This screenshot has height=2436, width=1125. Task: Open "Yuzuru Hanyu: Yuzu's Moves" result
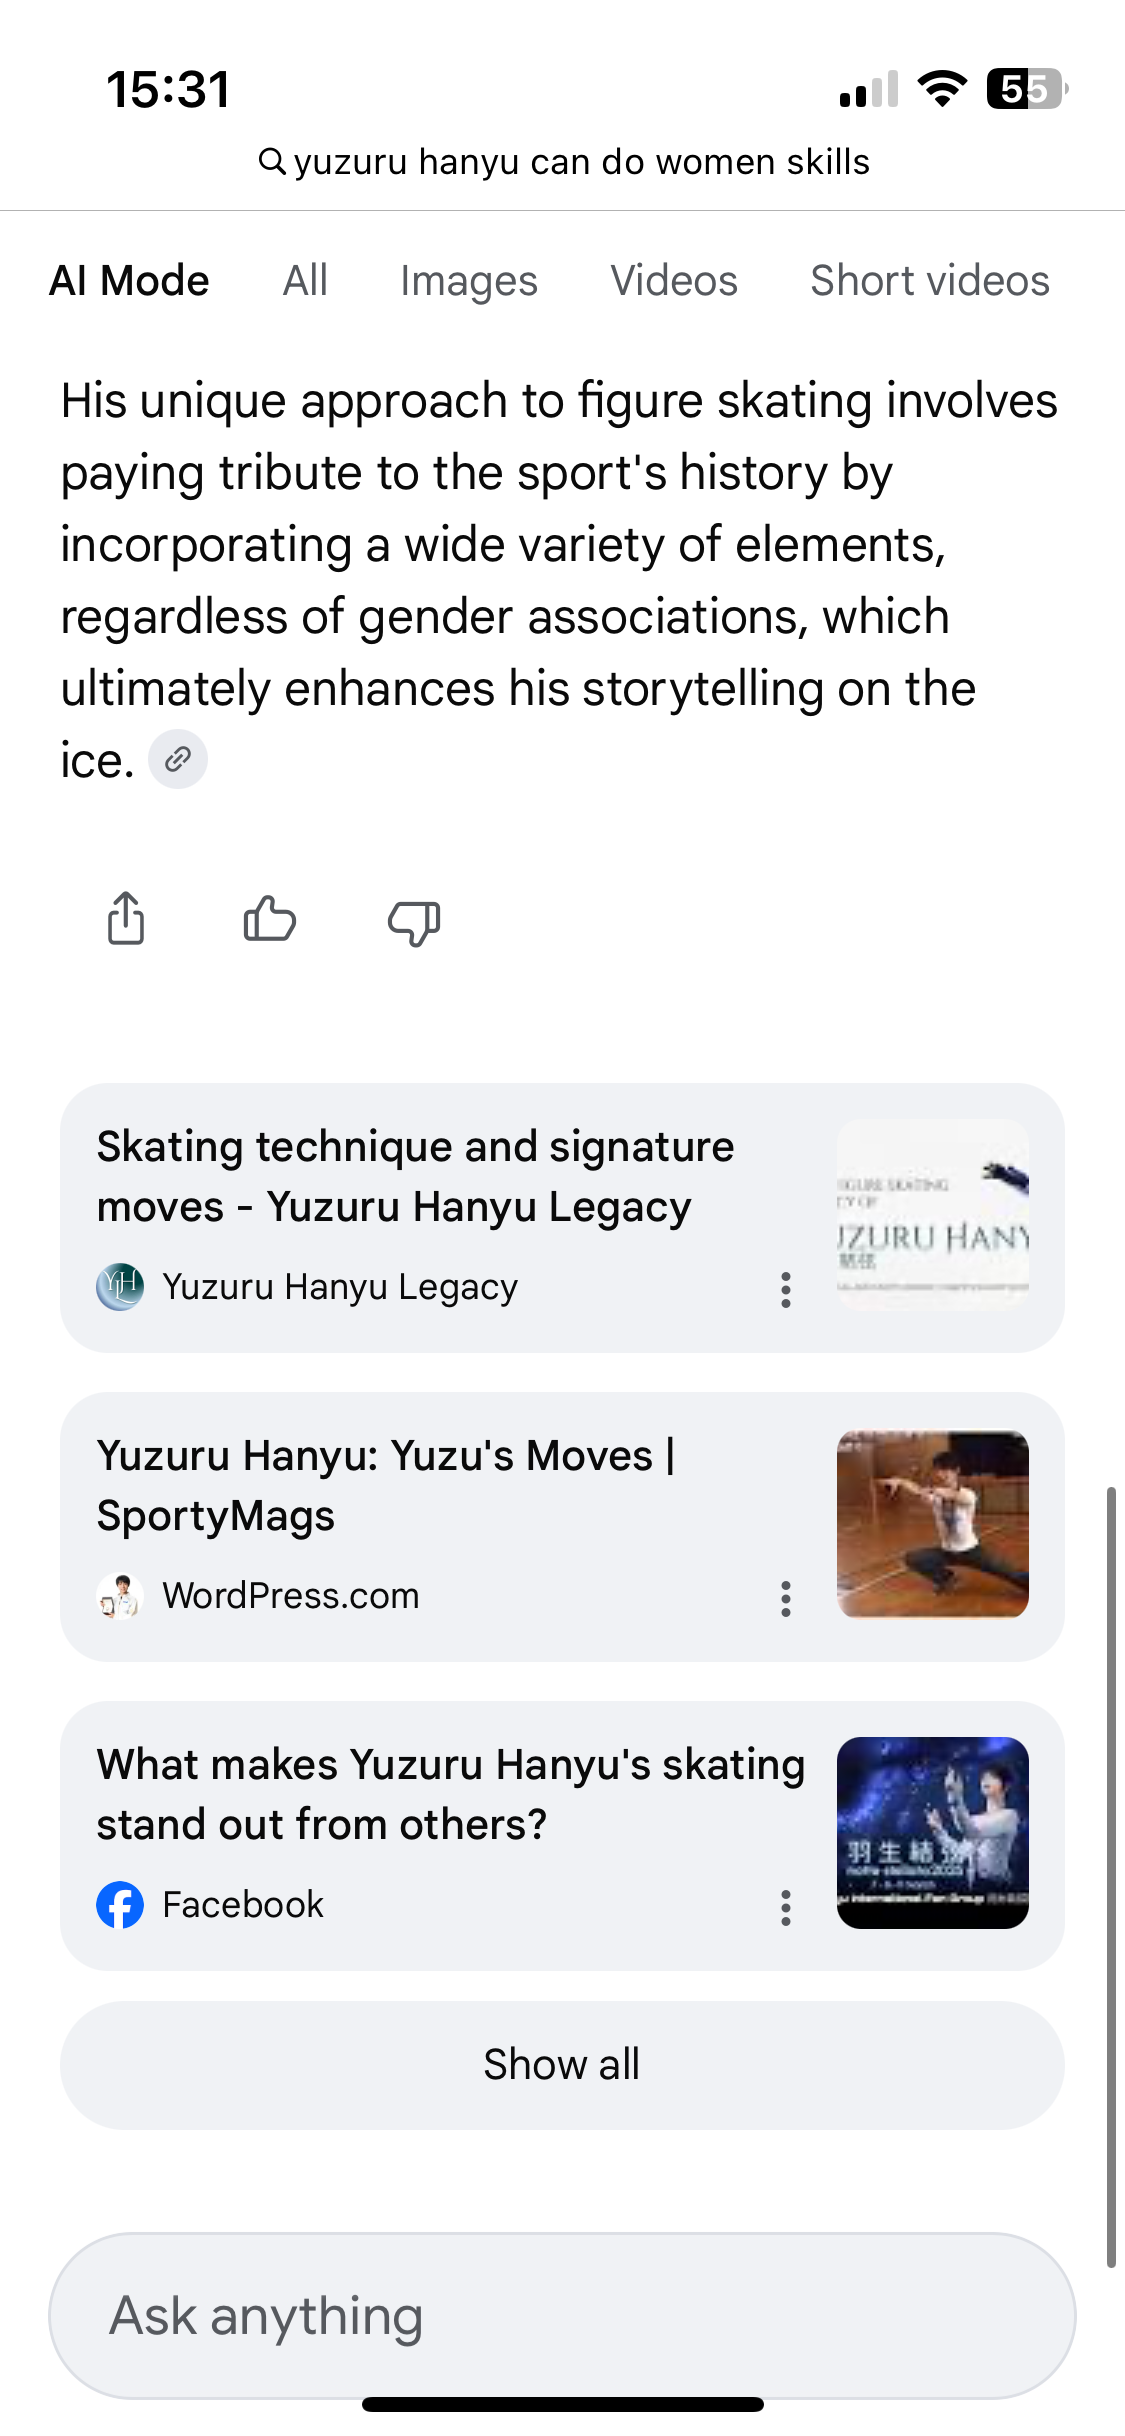(386, 1486)
